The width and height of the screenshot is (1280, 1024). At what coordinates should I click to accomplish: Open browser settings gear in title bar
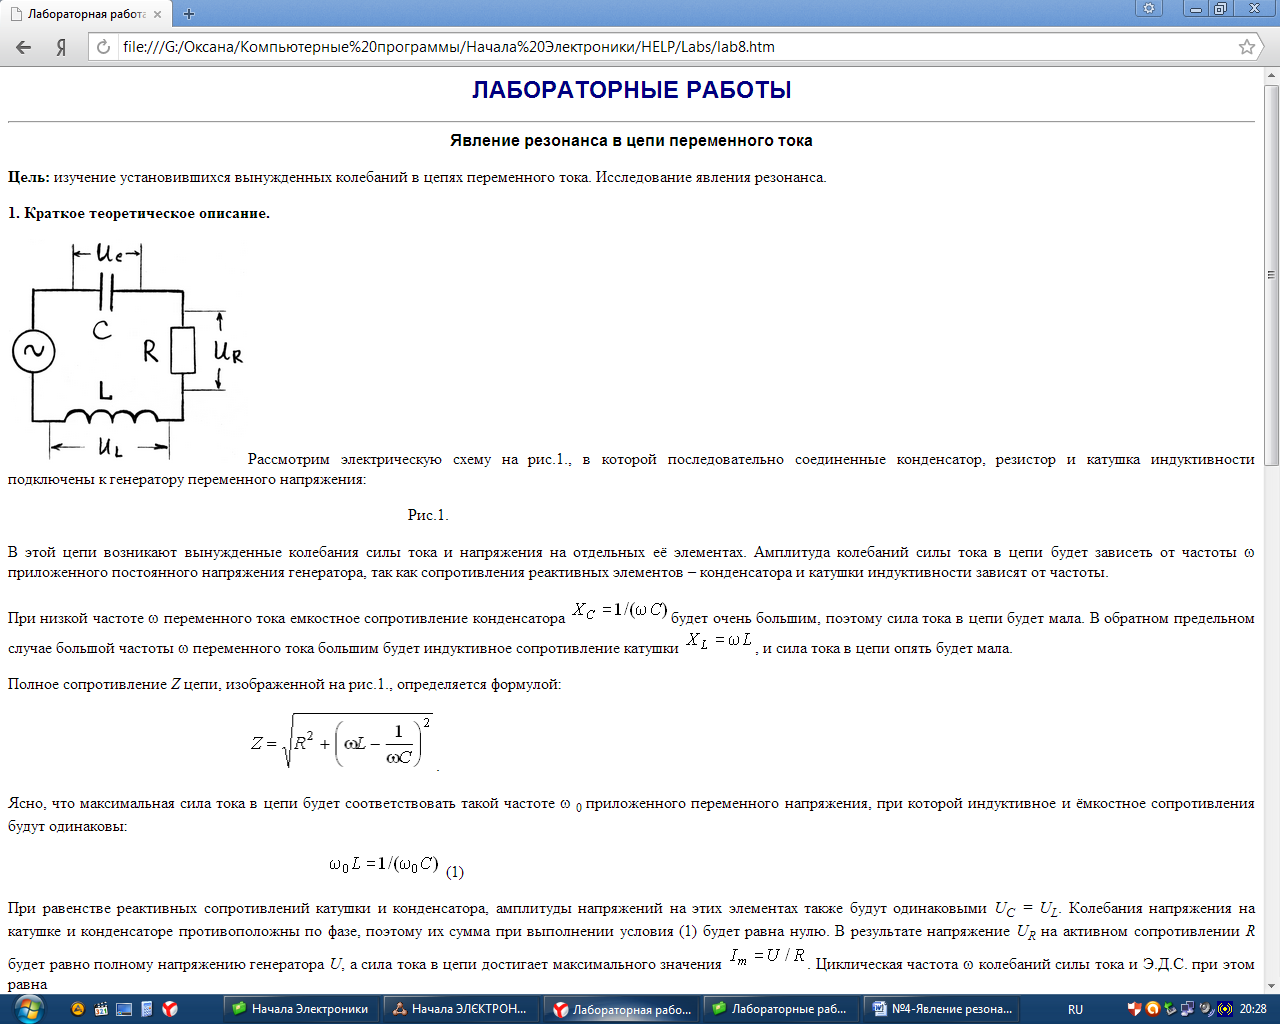(1149, 8)
